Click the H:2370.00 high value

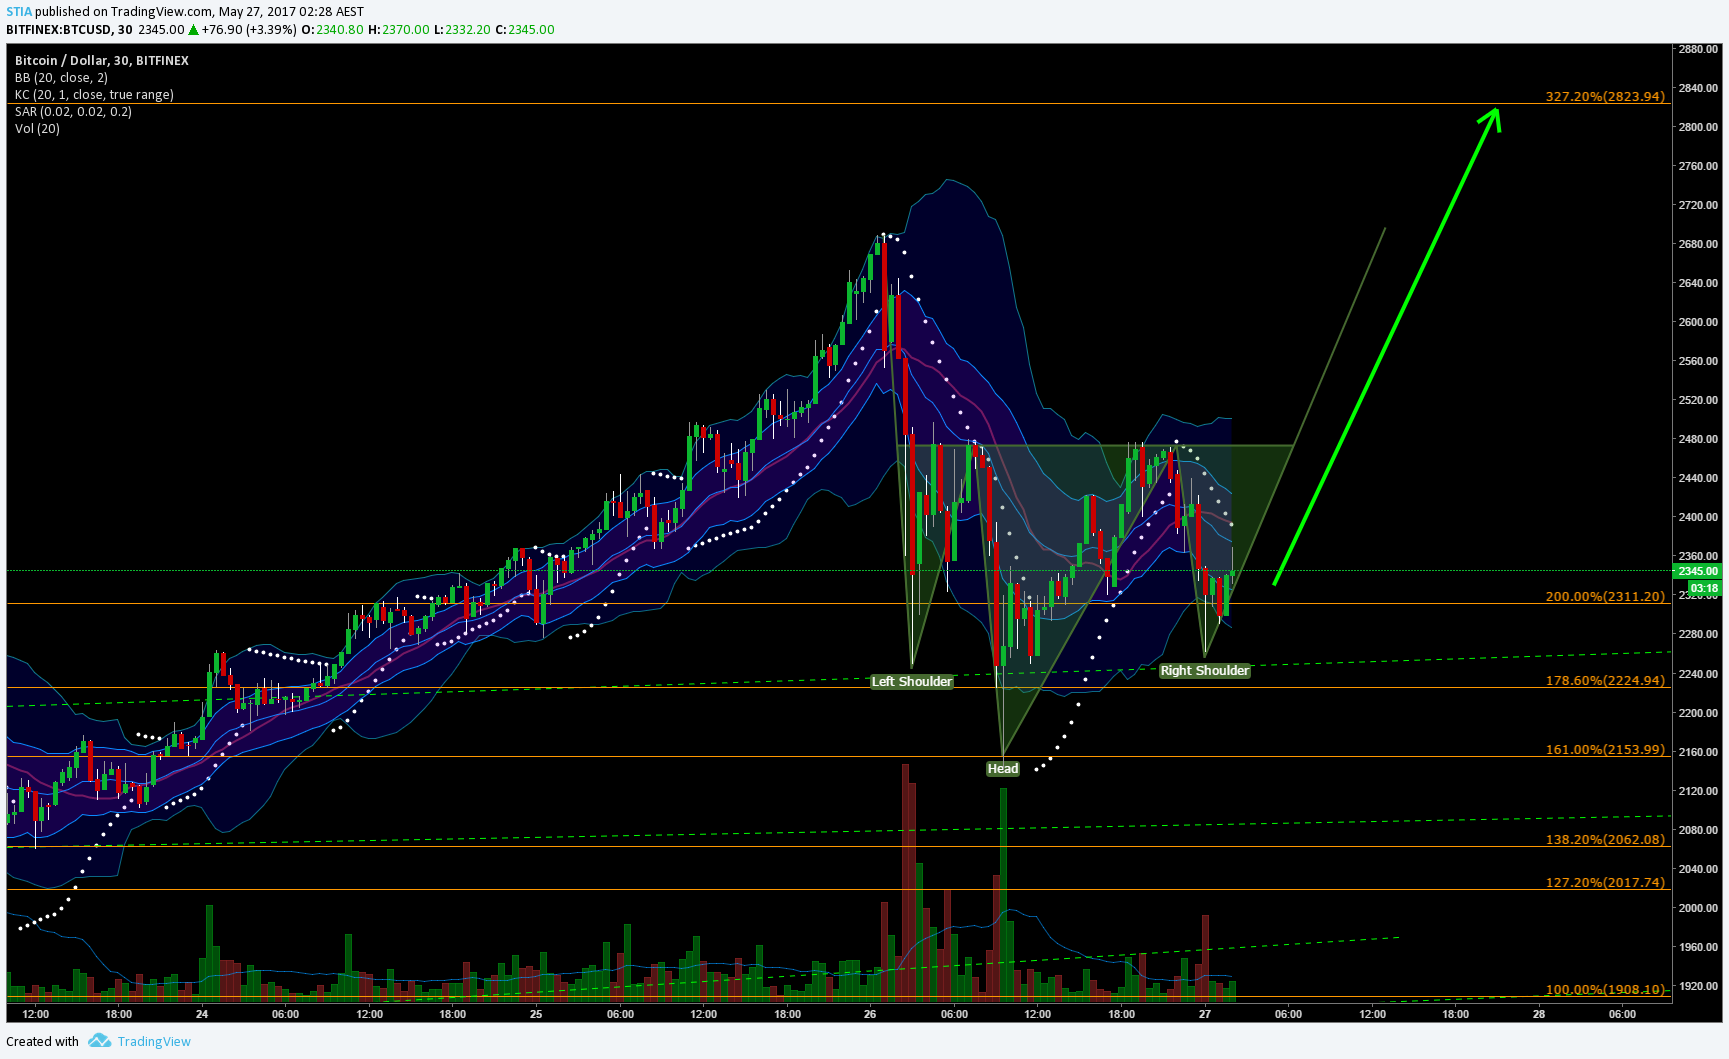click(398, 30)
